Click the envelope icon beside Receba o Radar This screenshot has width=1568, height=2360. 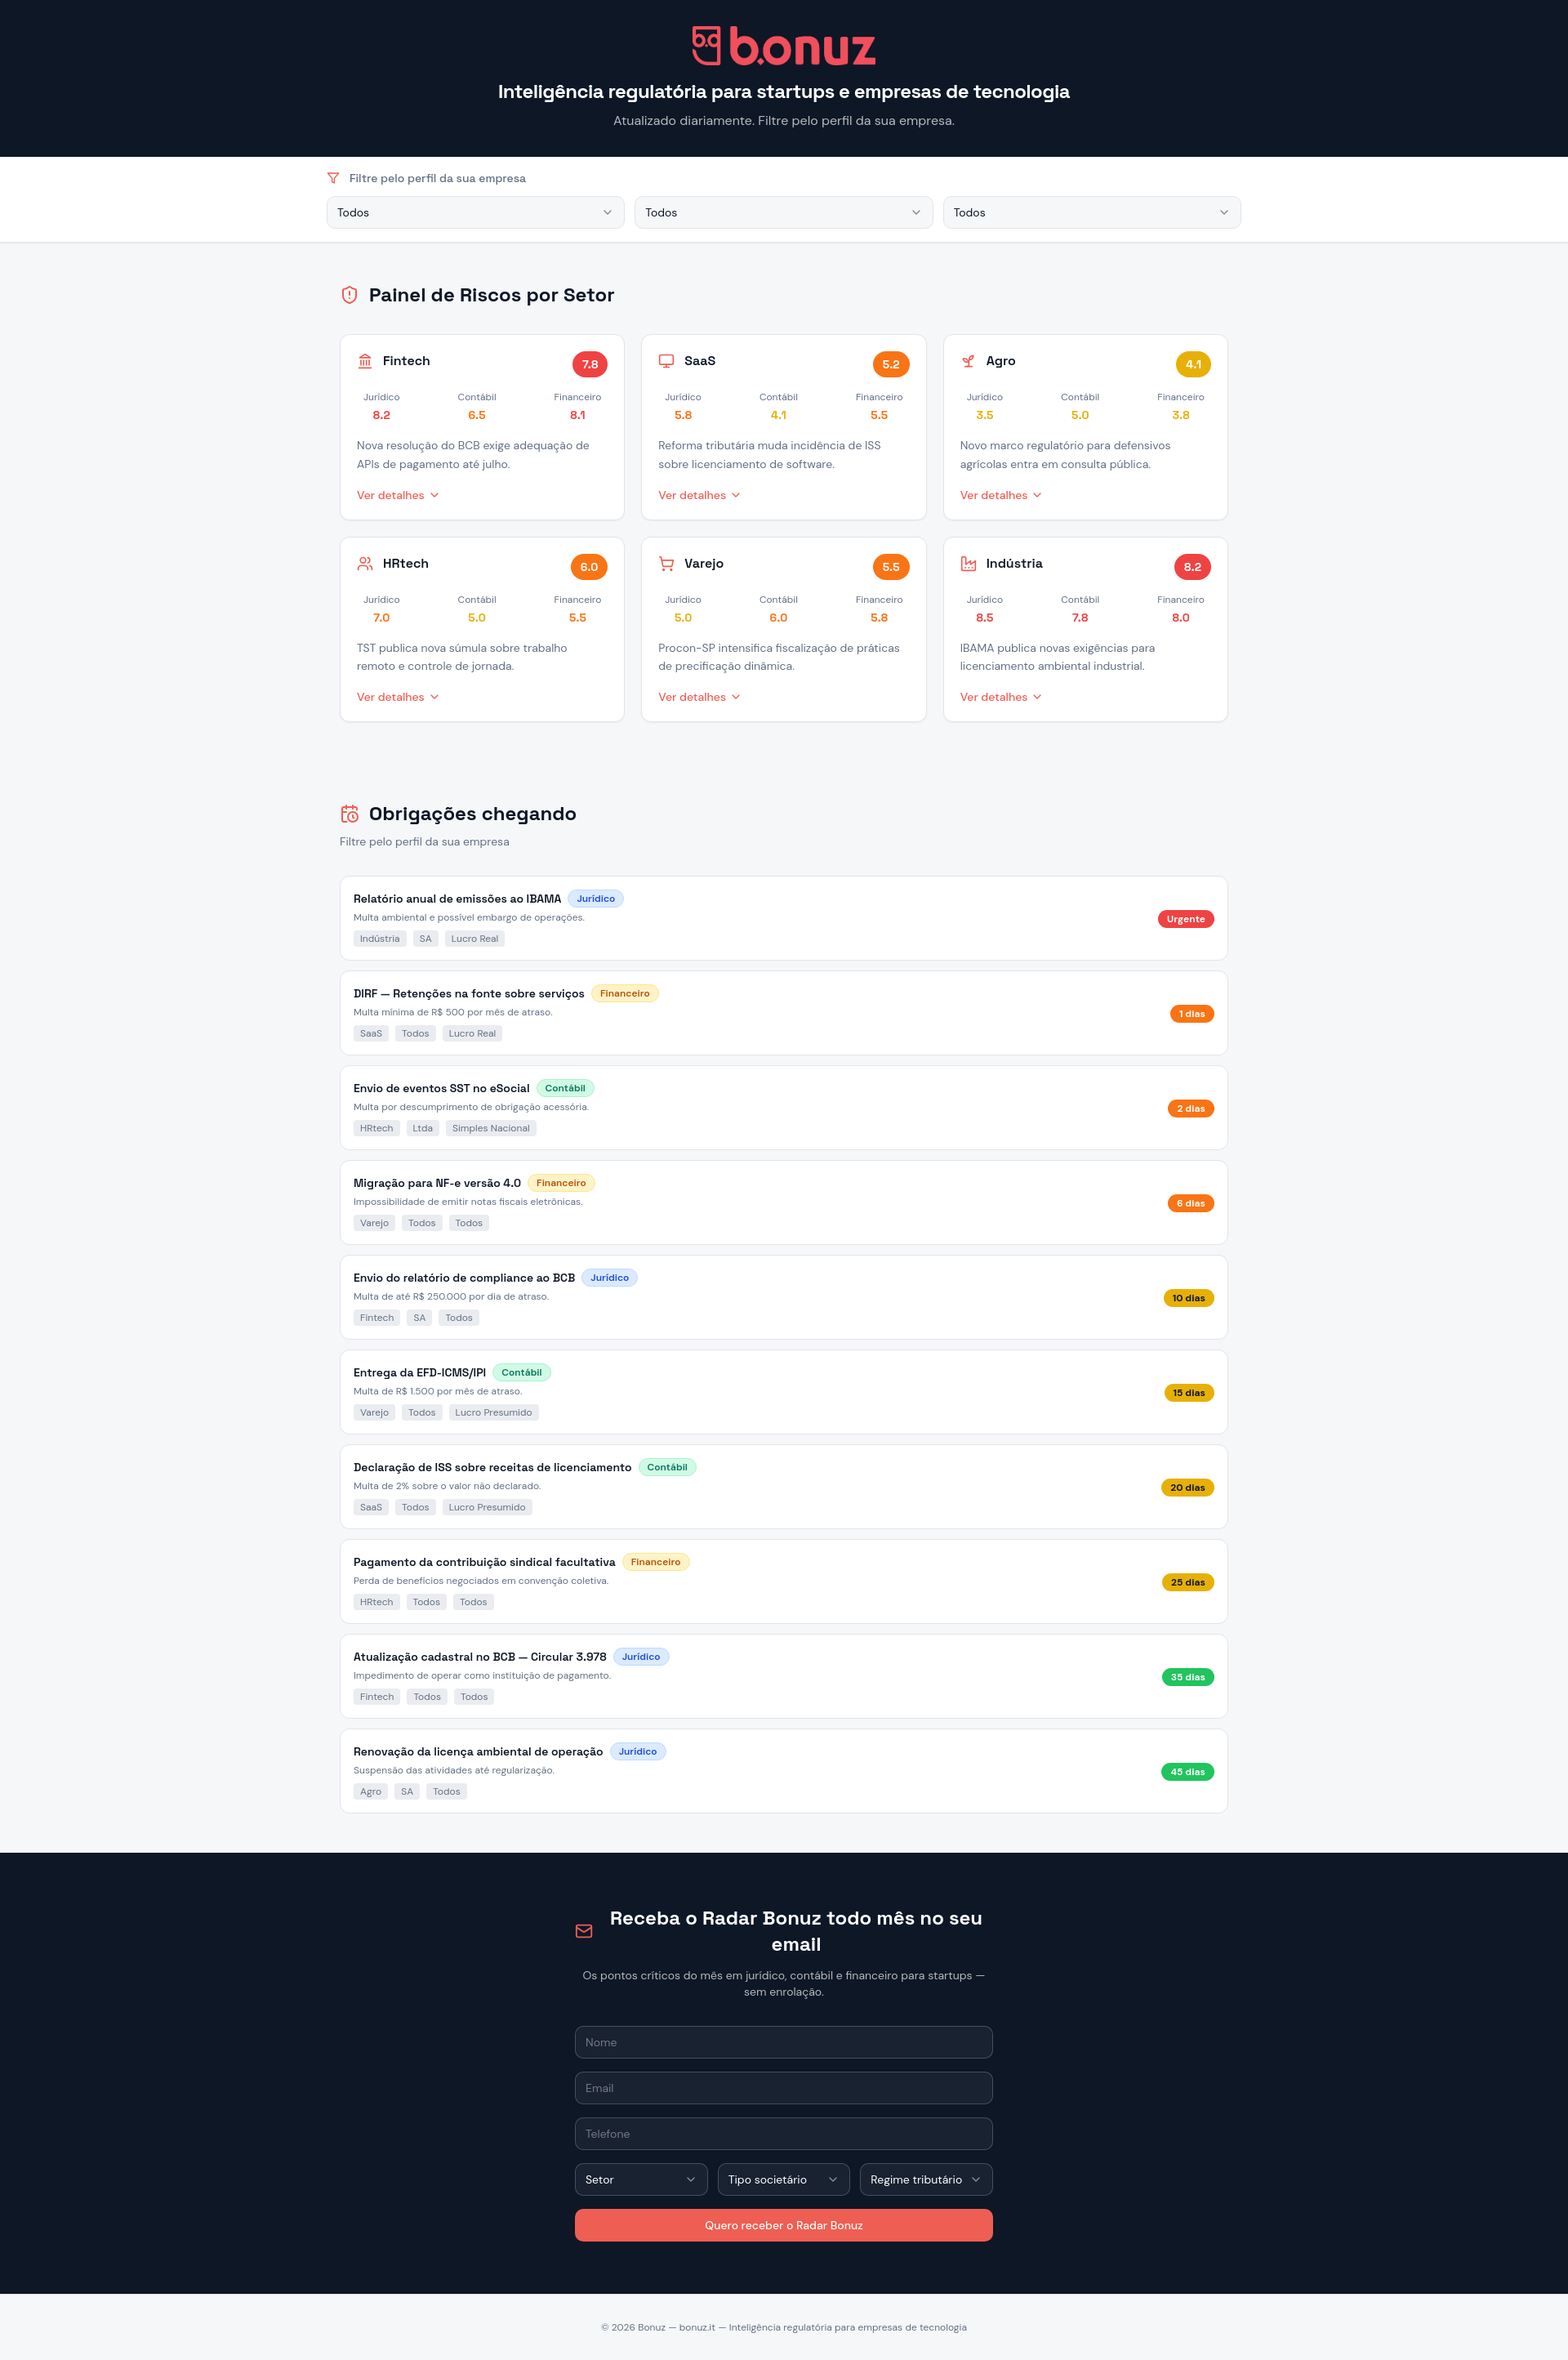pos(584,1931)
